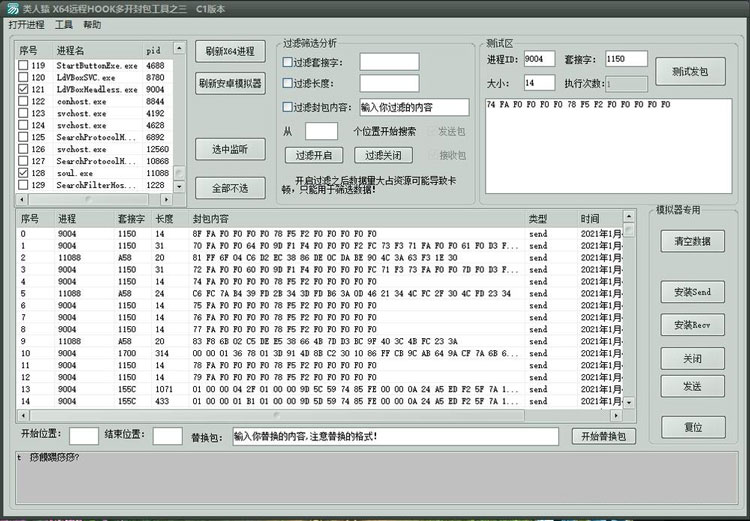
Task: Click the process list vertical scrollbar
Action: tap(180, 120)
